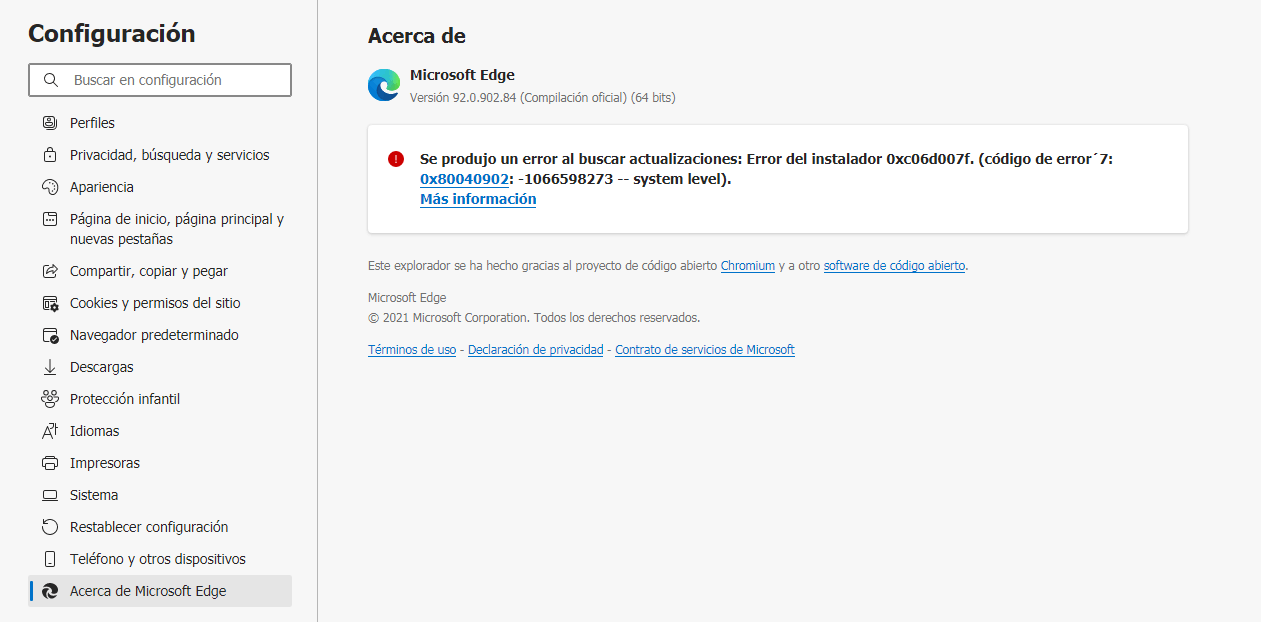Click the Compartir, copiar y pegar icon
Viewport: 1261px width, 622px height.
pos(50,271)
